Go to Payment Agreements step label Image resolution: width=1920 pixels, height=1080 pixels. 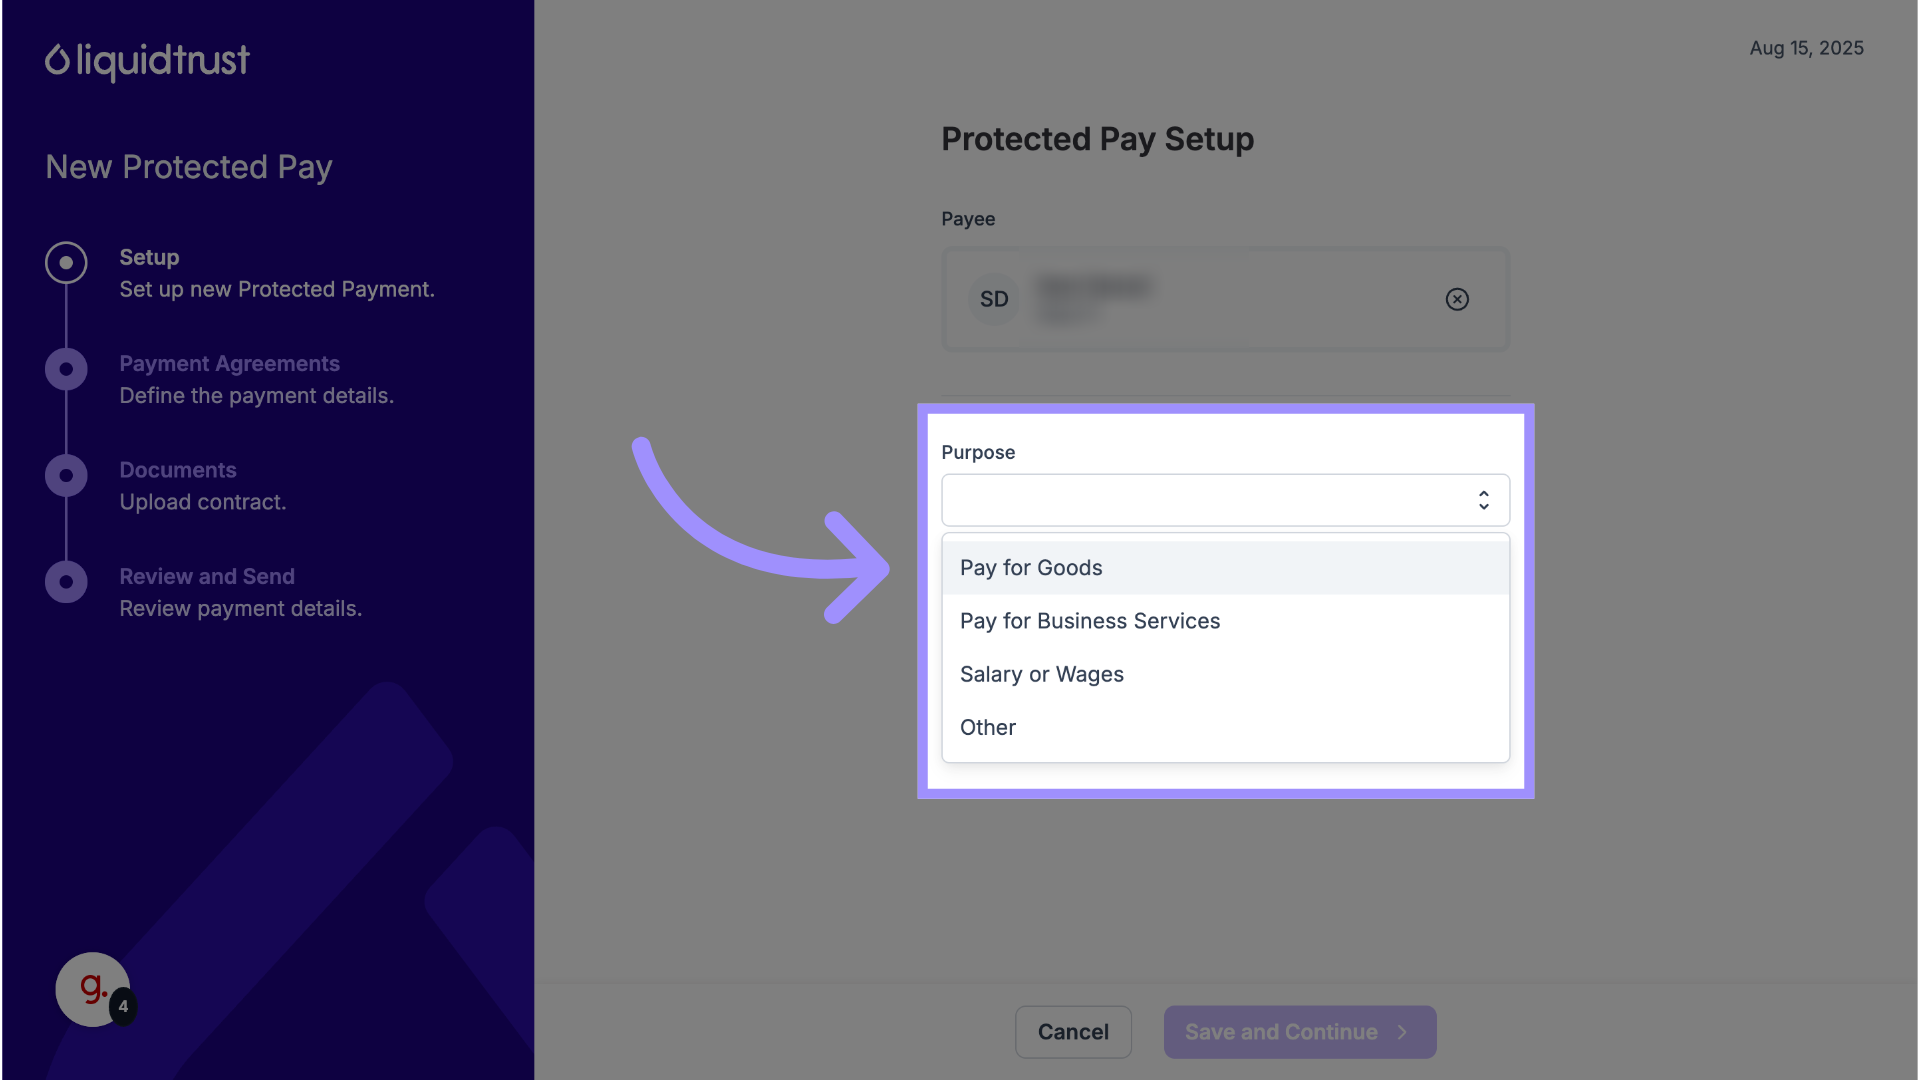[229, 364]
